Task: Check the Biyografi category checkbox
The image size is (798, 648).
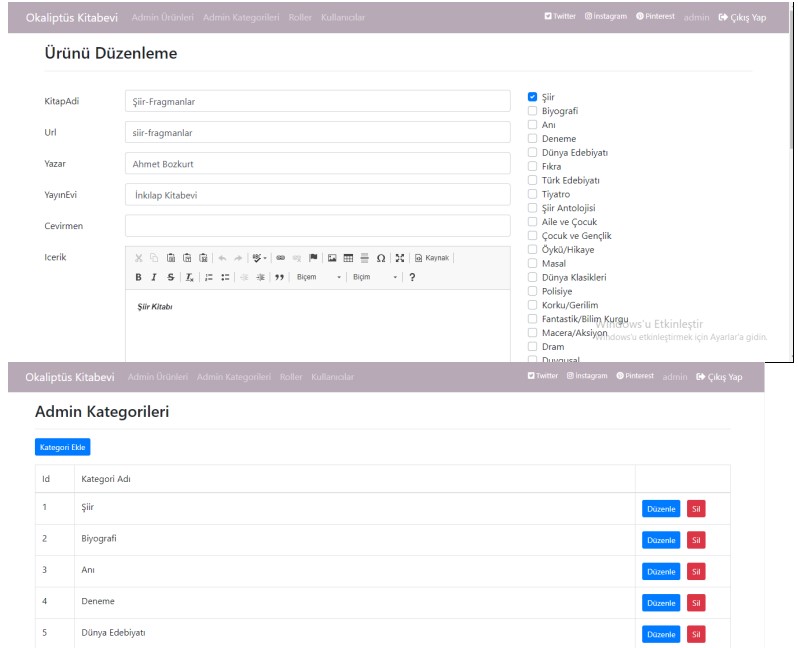Action: coord(532,110)
